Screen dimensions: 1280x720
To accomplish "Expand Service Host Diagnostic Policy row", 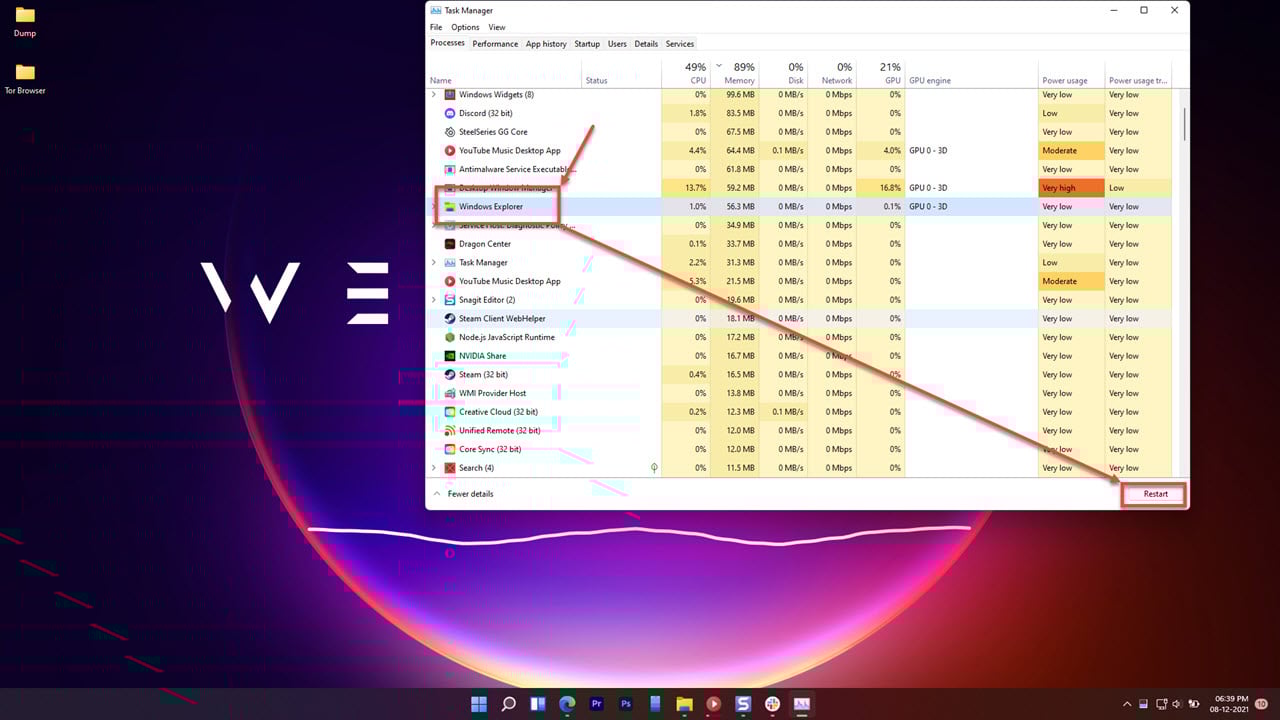I will pos(434,225).
